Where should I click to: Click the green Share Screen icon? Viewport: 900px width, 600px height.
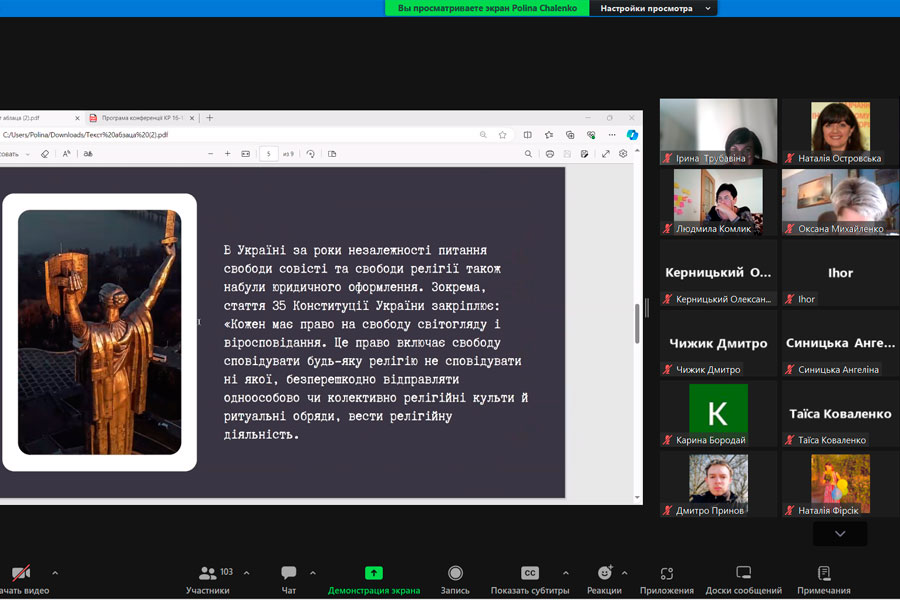374,573
